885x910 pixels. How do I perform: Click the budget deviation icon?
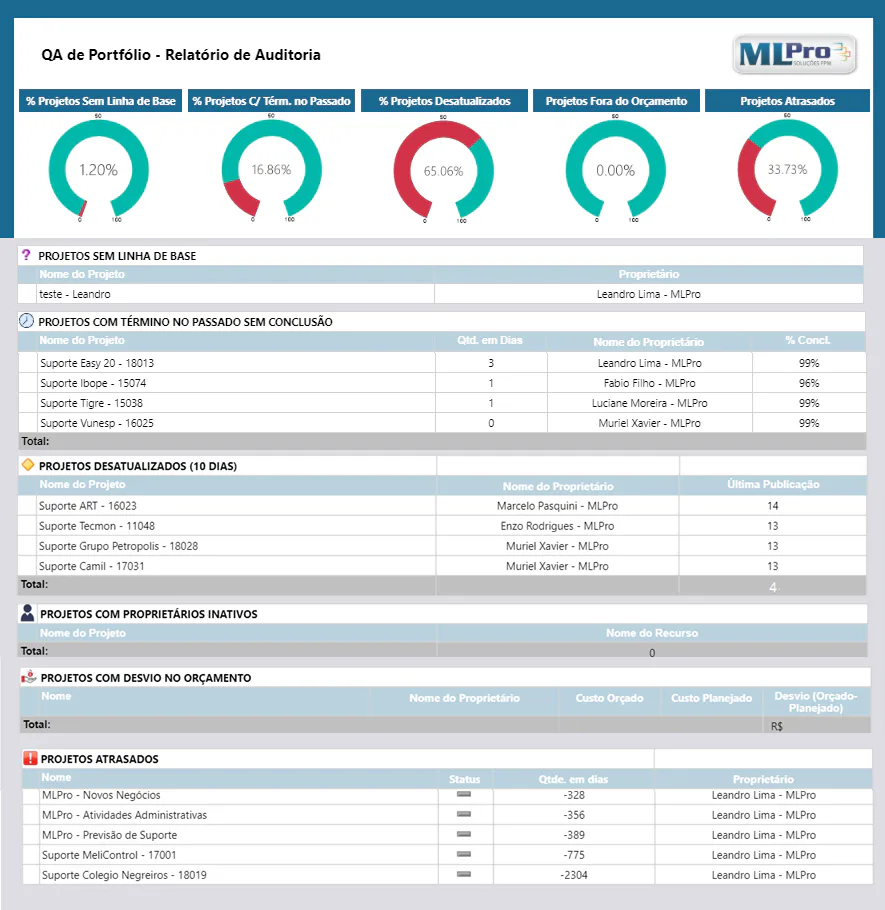pos(28,677)
